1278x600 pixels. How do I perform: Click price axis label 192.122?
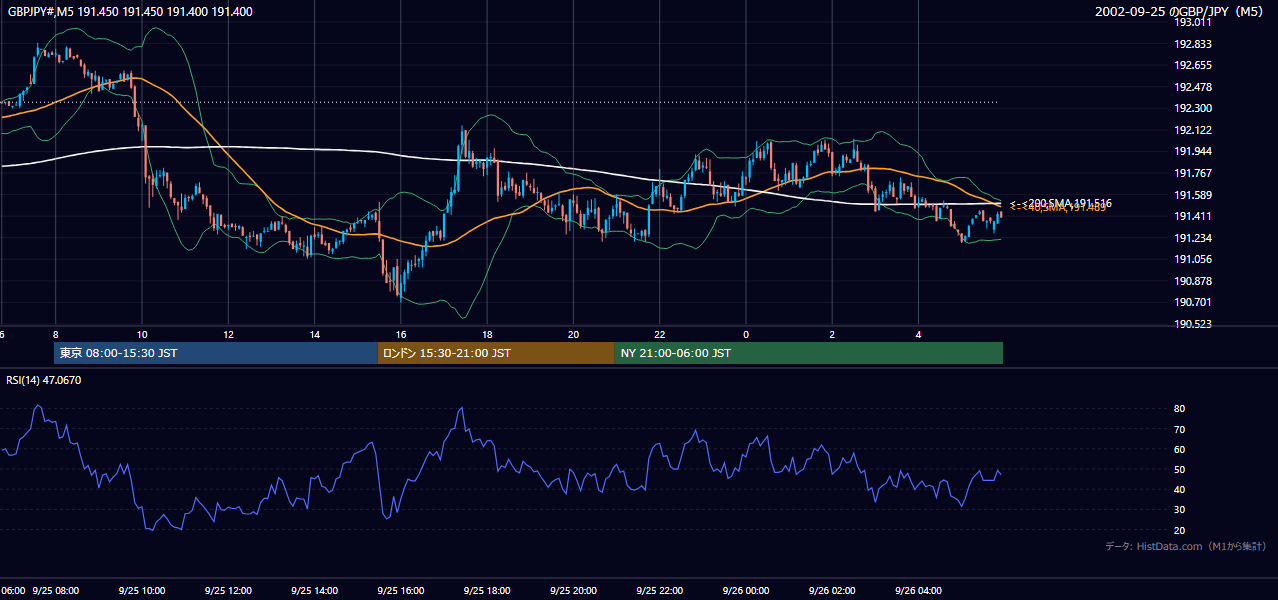tap(1194, 130)
